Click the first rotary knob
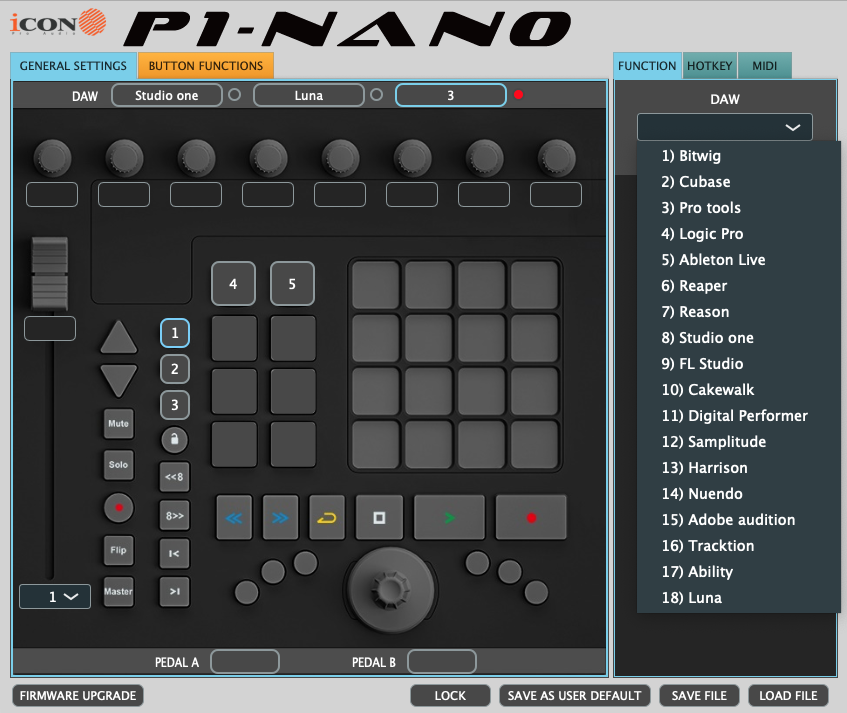Screen dimensions: 847x713 [52, 158]
